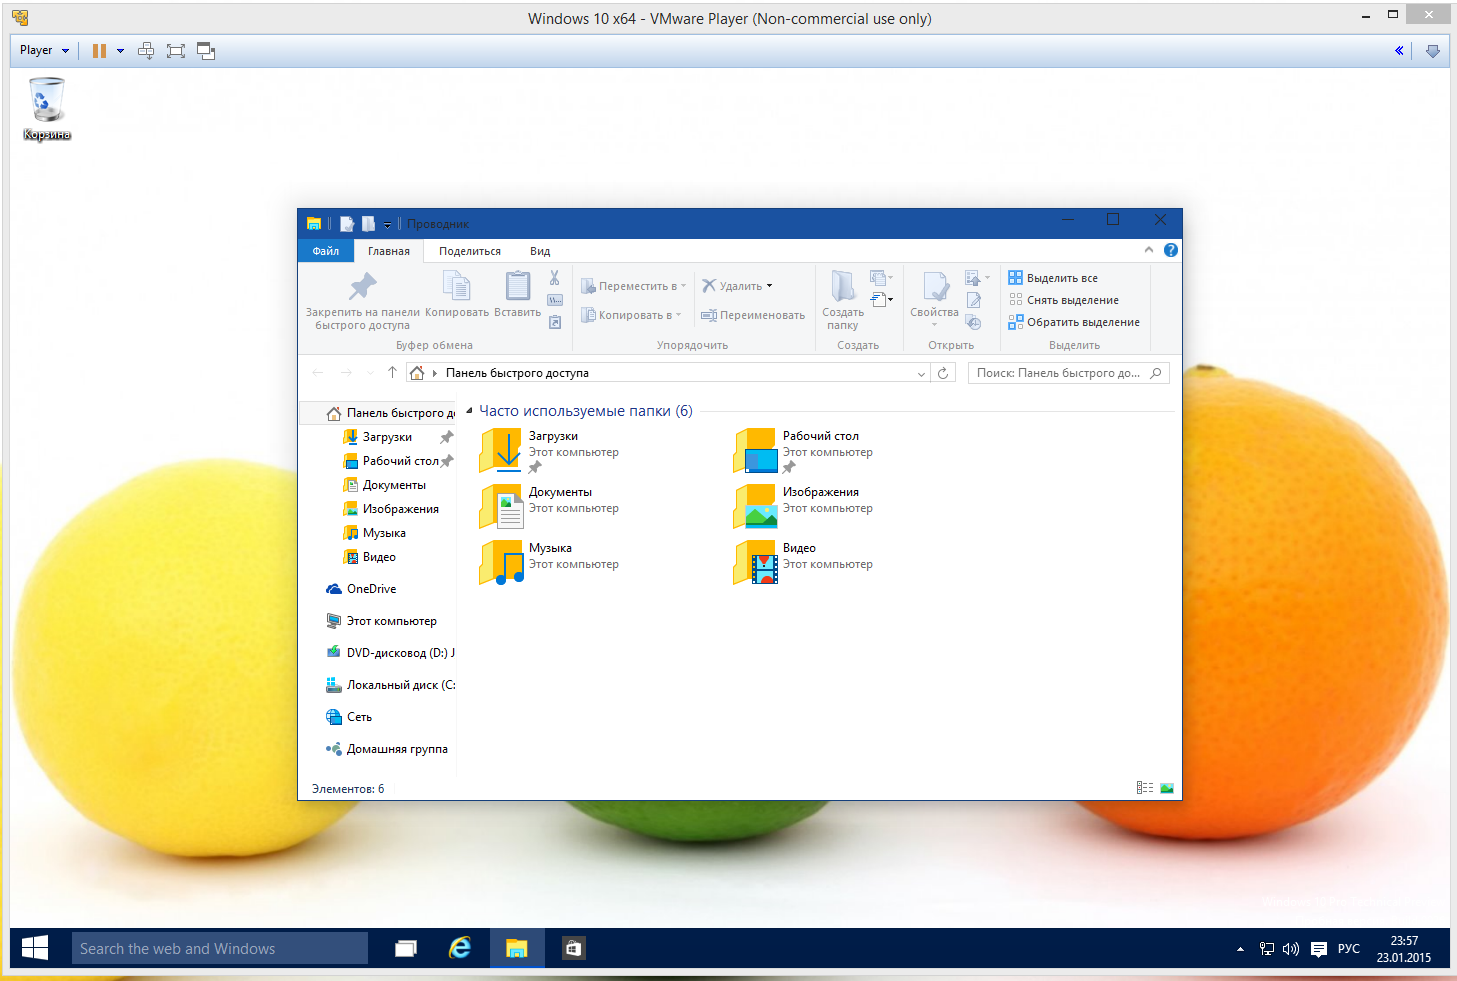Switch to the large icons view in status bar
The height and width of the screenshot is (981, 1457).
(1167, 788)
